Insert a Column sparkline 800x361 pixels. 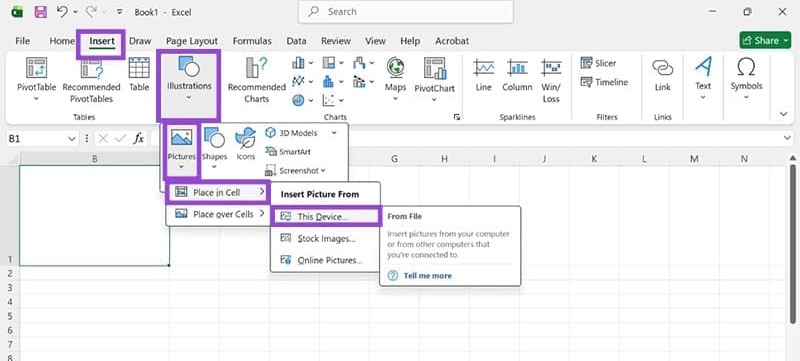517,75
